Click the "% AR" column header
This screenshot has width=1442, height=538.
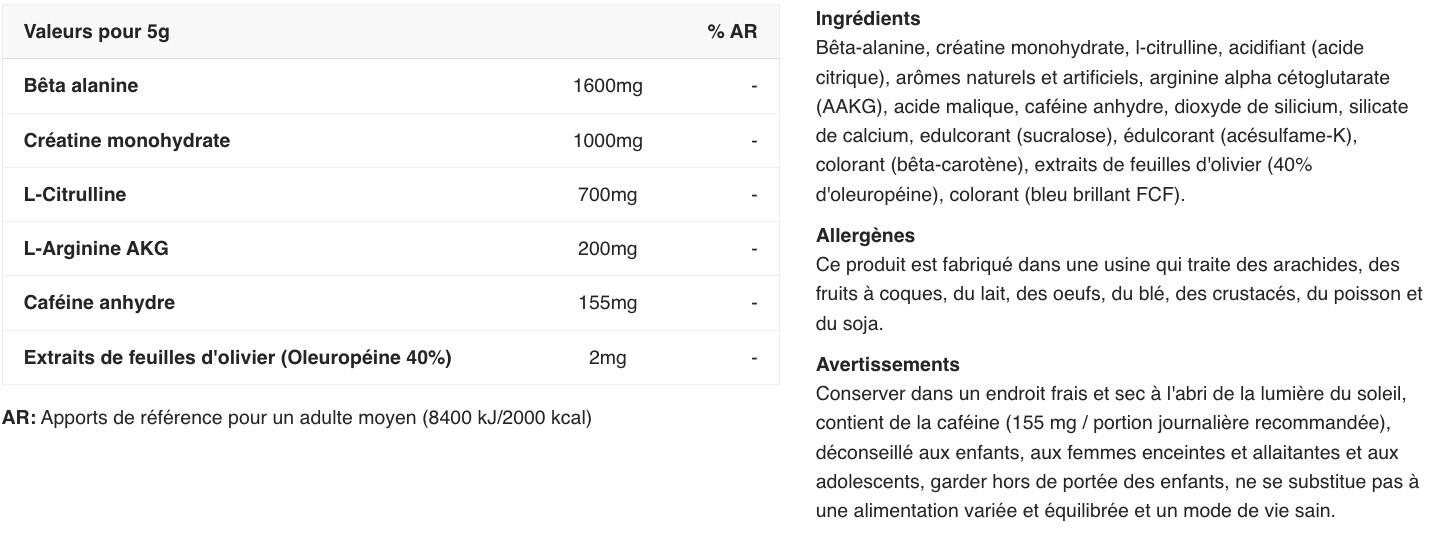pos(732,32)
